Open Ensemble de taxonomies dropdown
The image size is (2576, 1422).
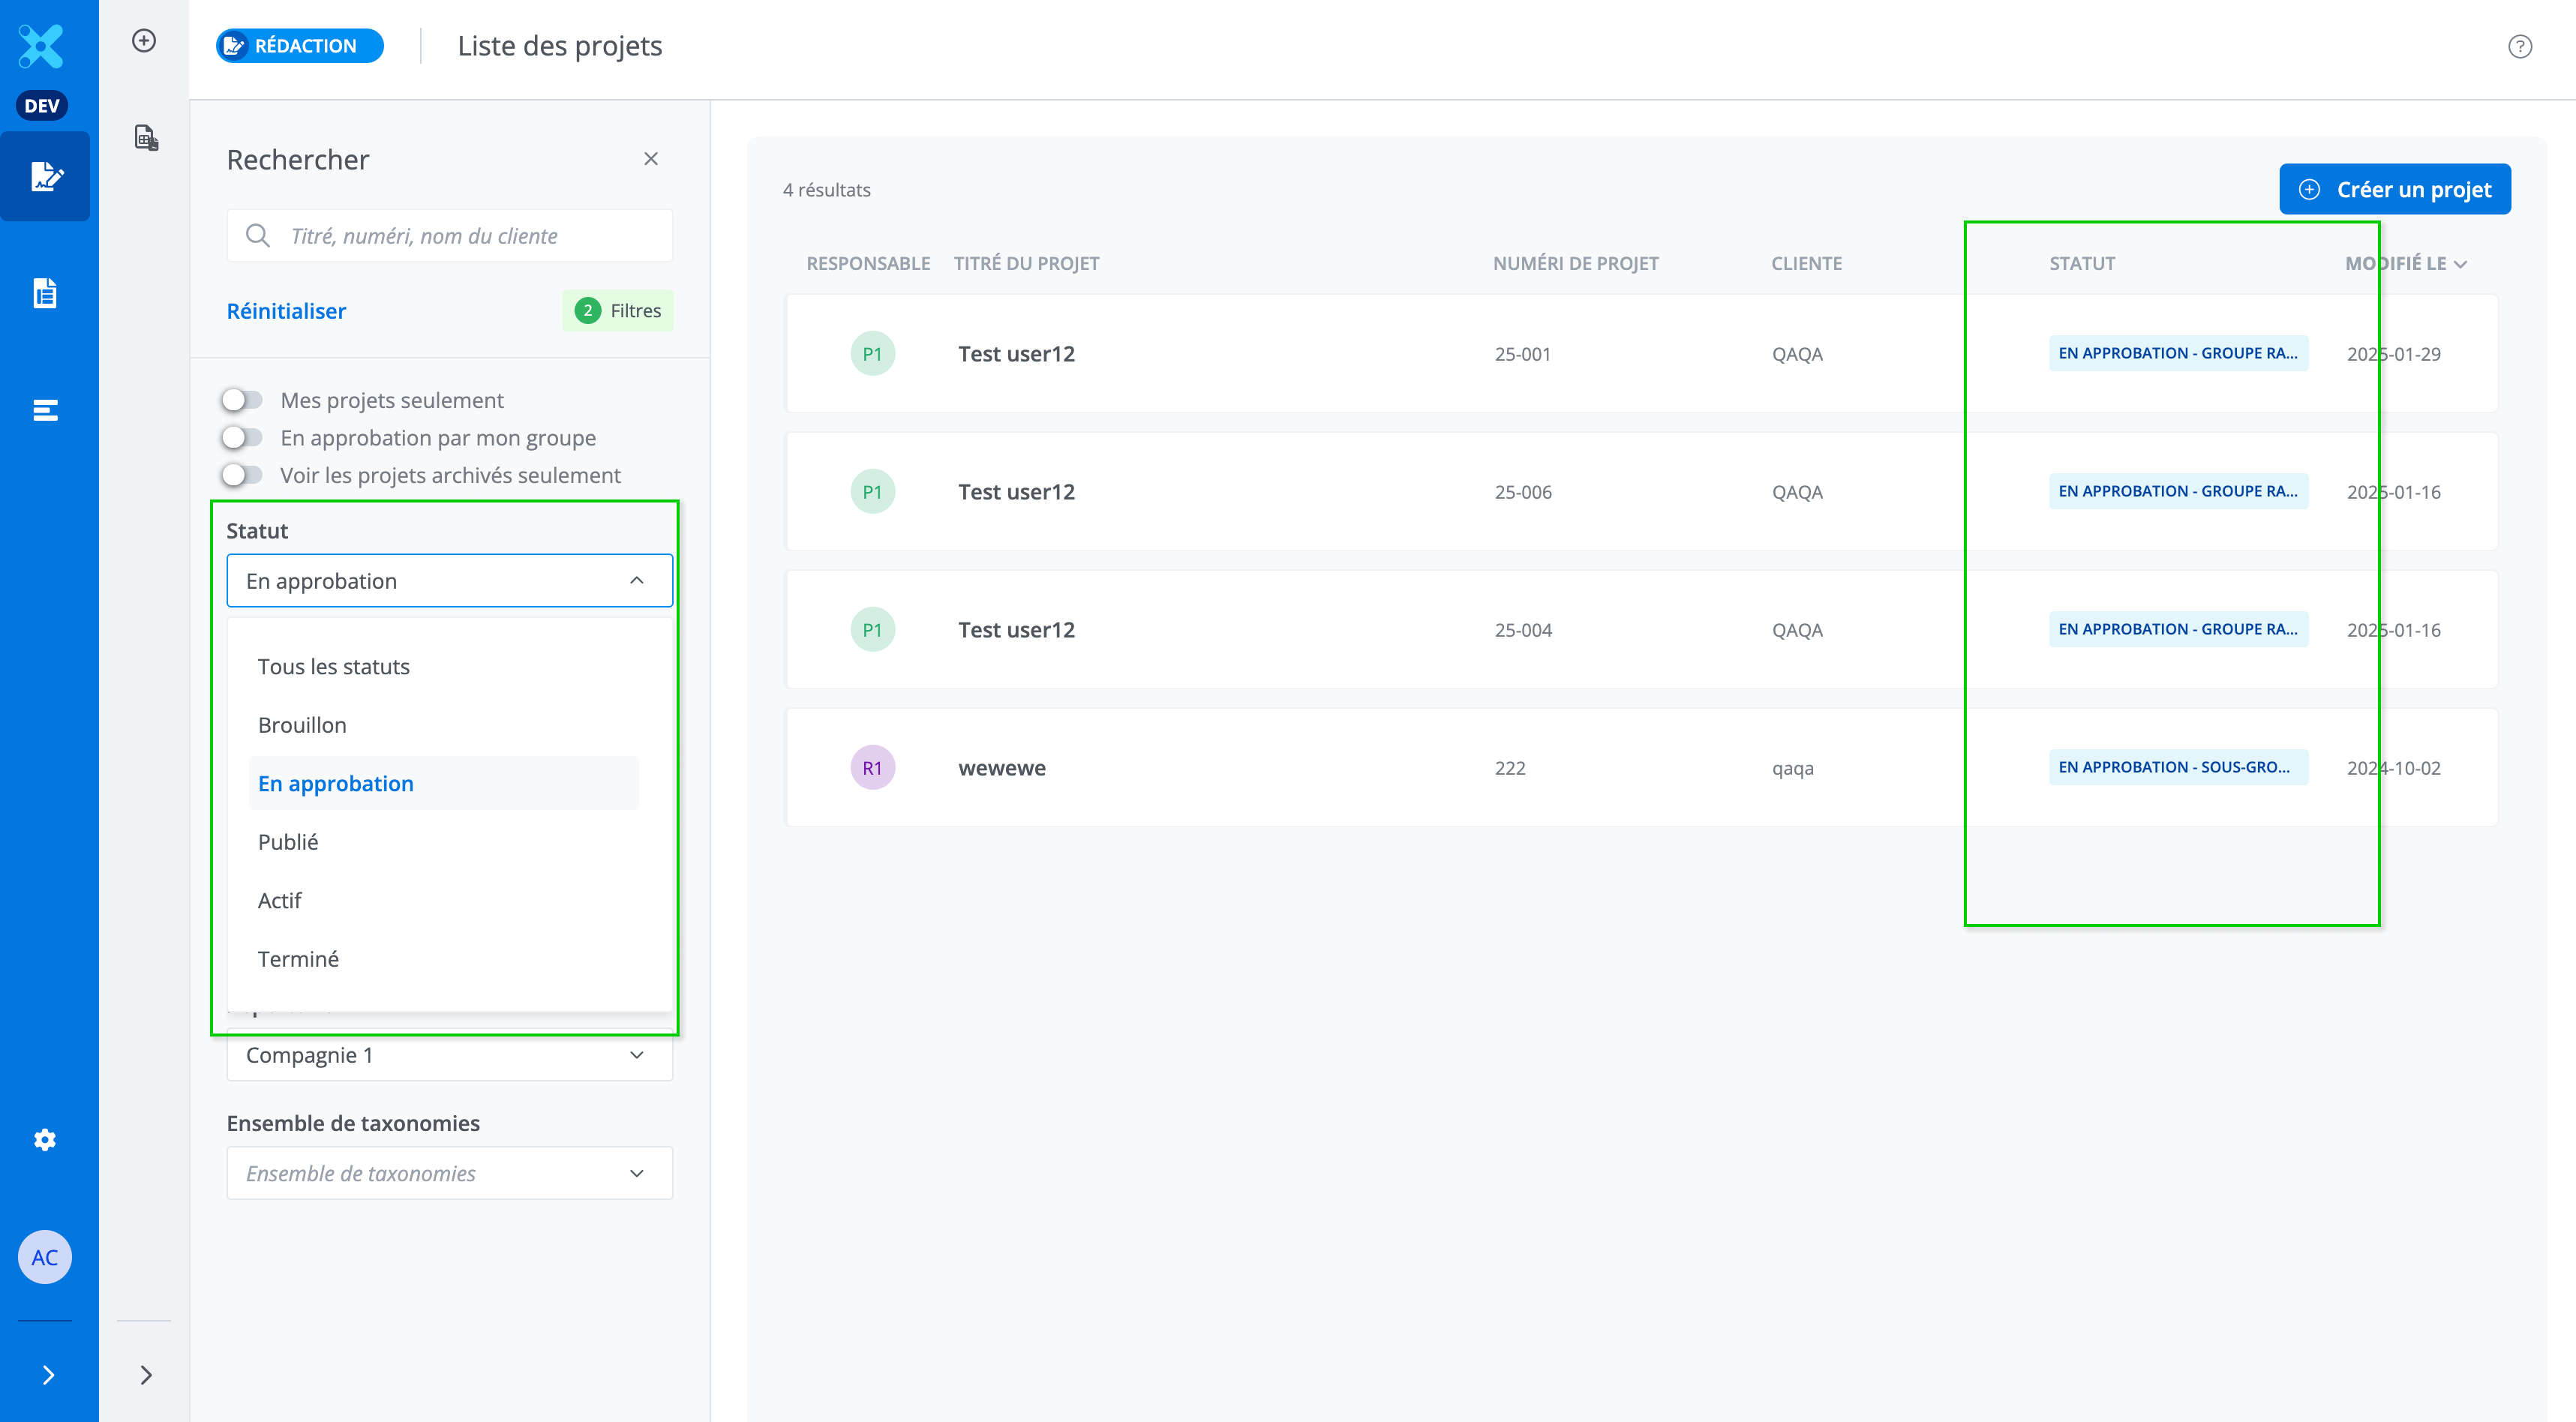coord(449,1173)
